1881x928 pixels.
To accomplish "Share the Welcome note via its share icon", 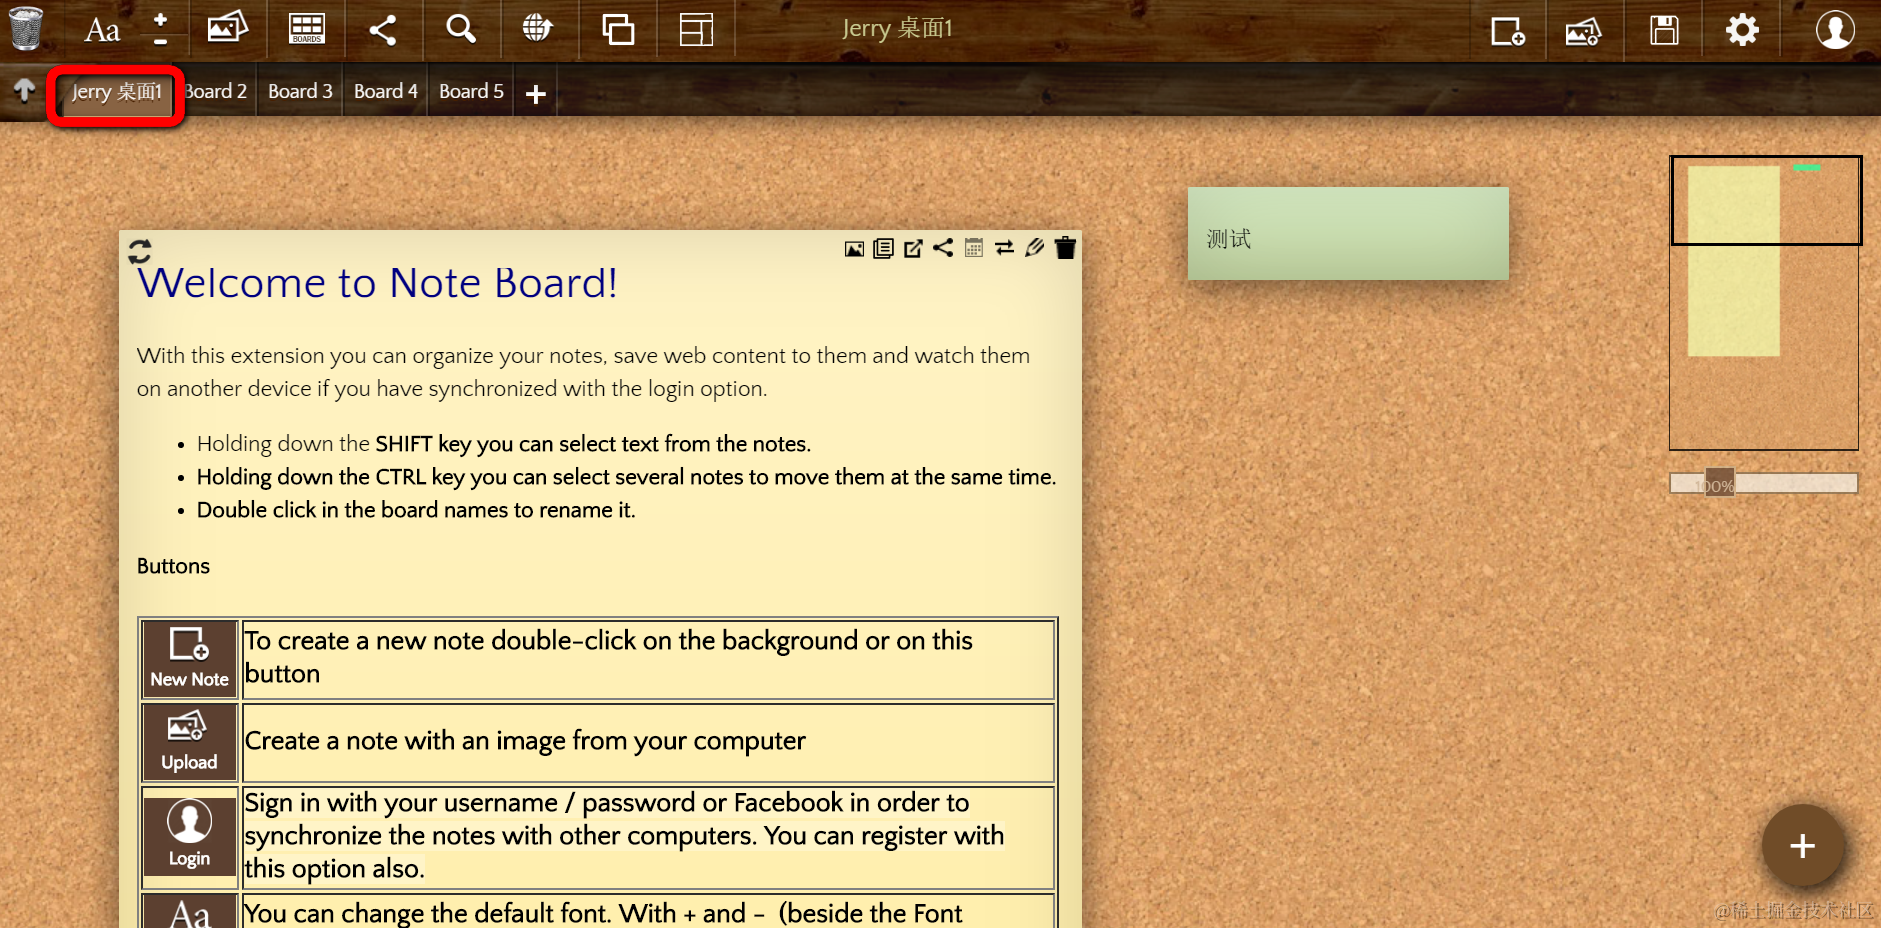I will [x=943, y=247].
